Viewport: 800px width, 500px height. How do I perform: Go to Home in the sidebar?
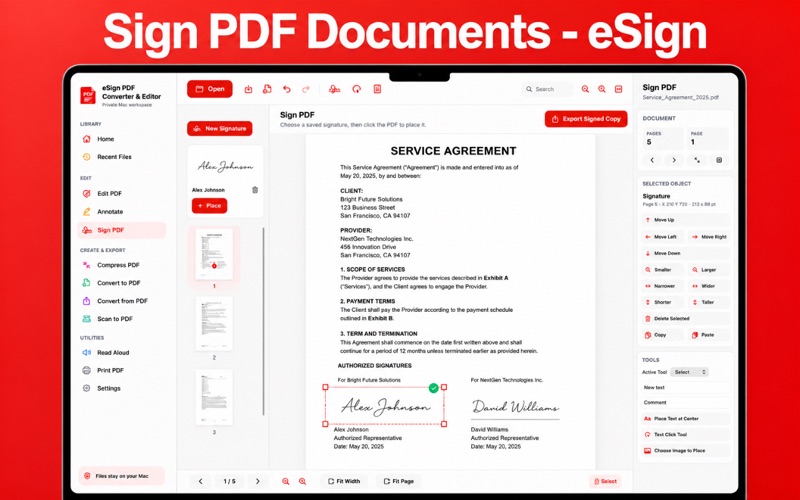121,139
